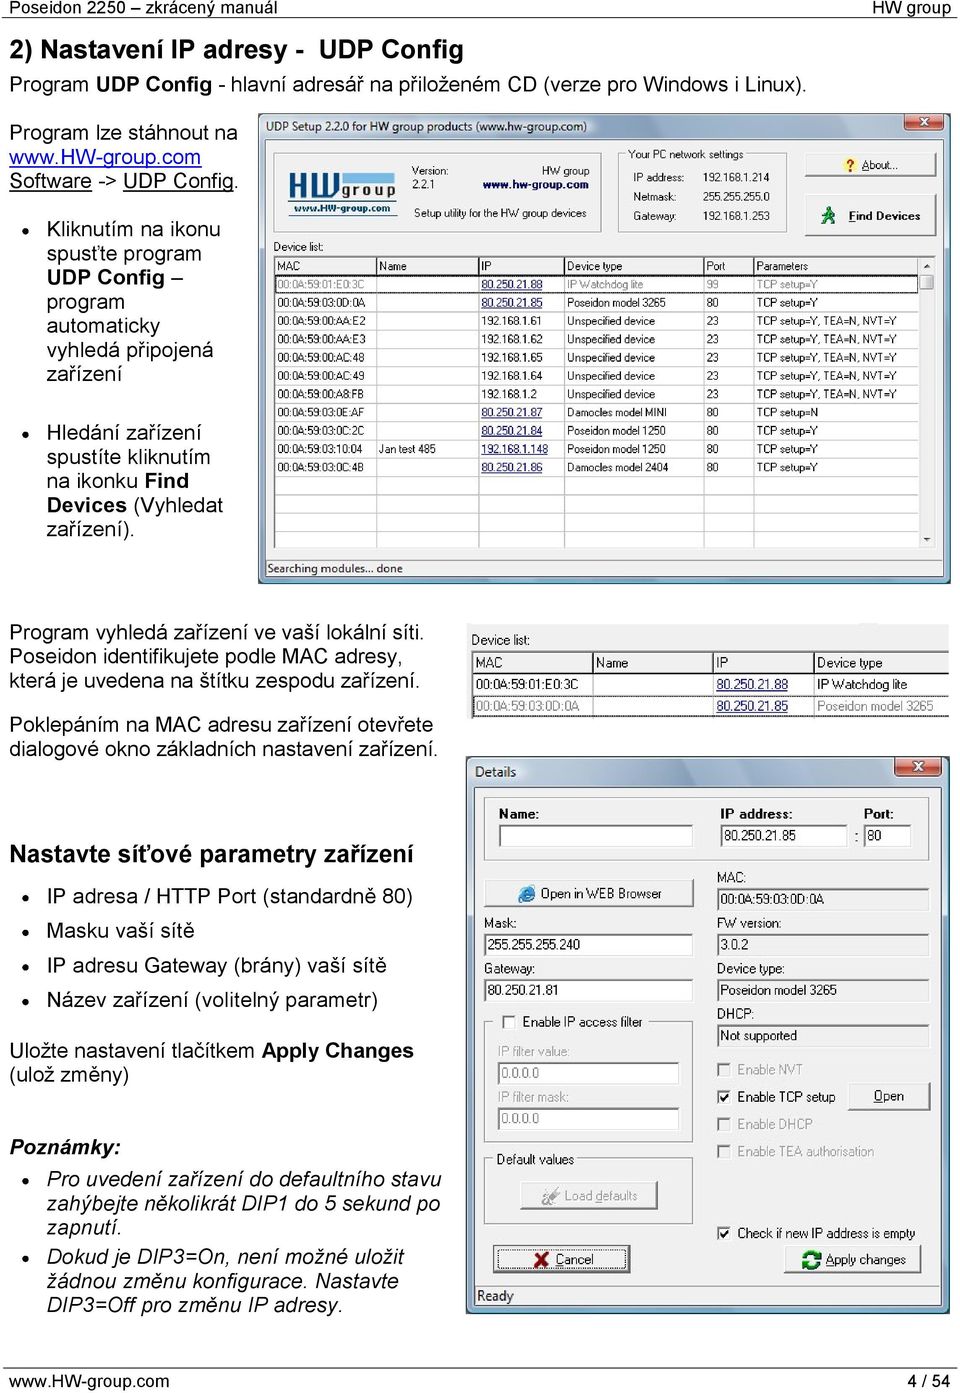Click the IP filter mask field

click(x=588, y=1119)
